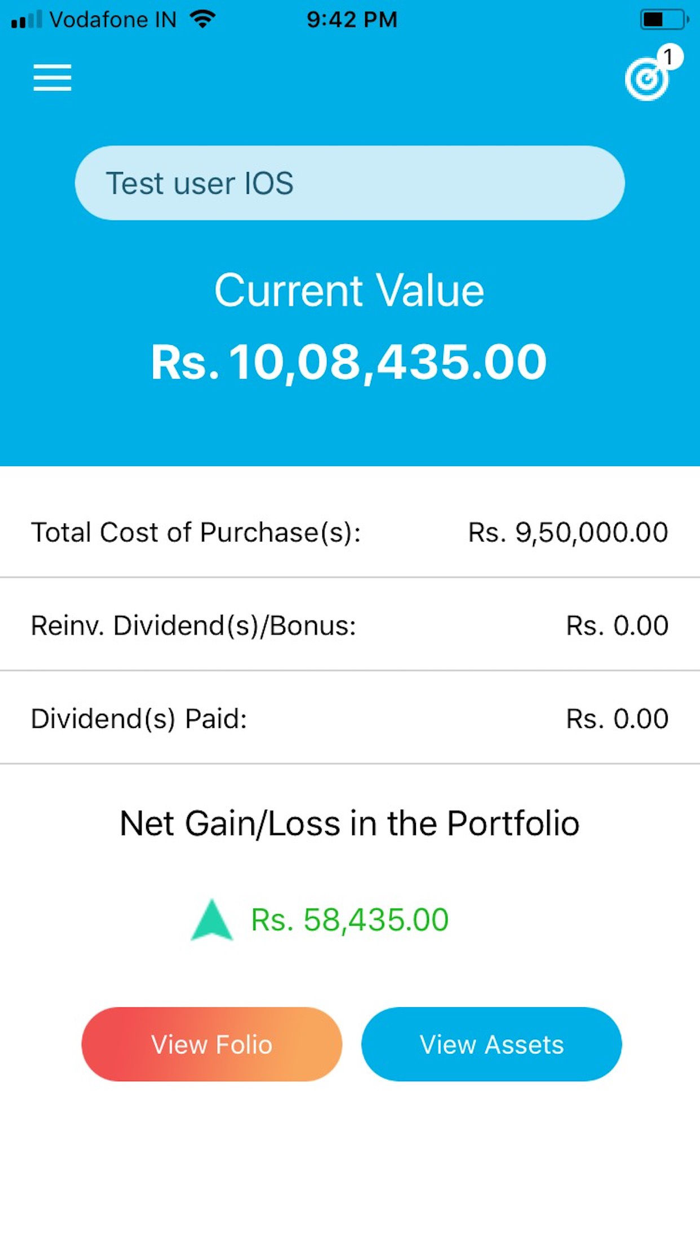Tap the Net Gain/Loss in the Portfolio heading

(349, 823)
